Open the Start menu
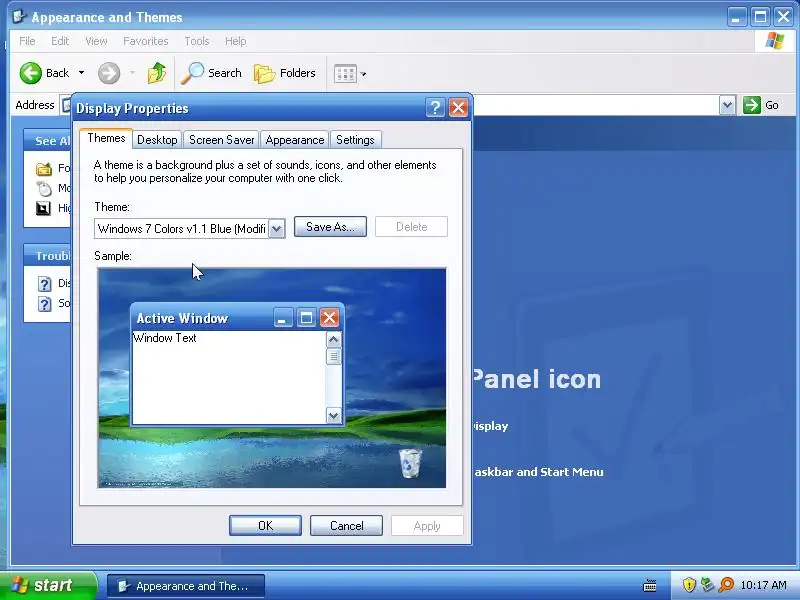The height and width of the screenshot is (600, 800). click(x=48, y=585)
